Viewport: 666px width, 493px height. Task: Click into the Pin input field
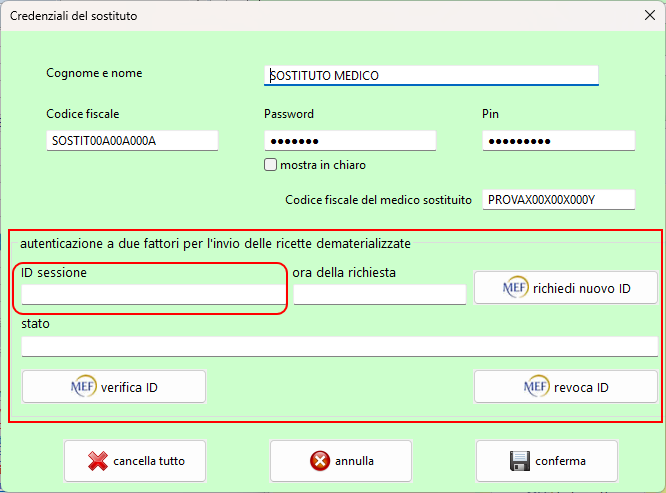coord(558,141)
